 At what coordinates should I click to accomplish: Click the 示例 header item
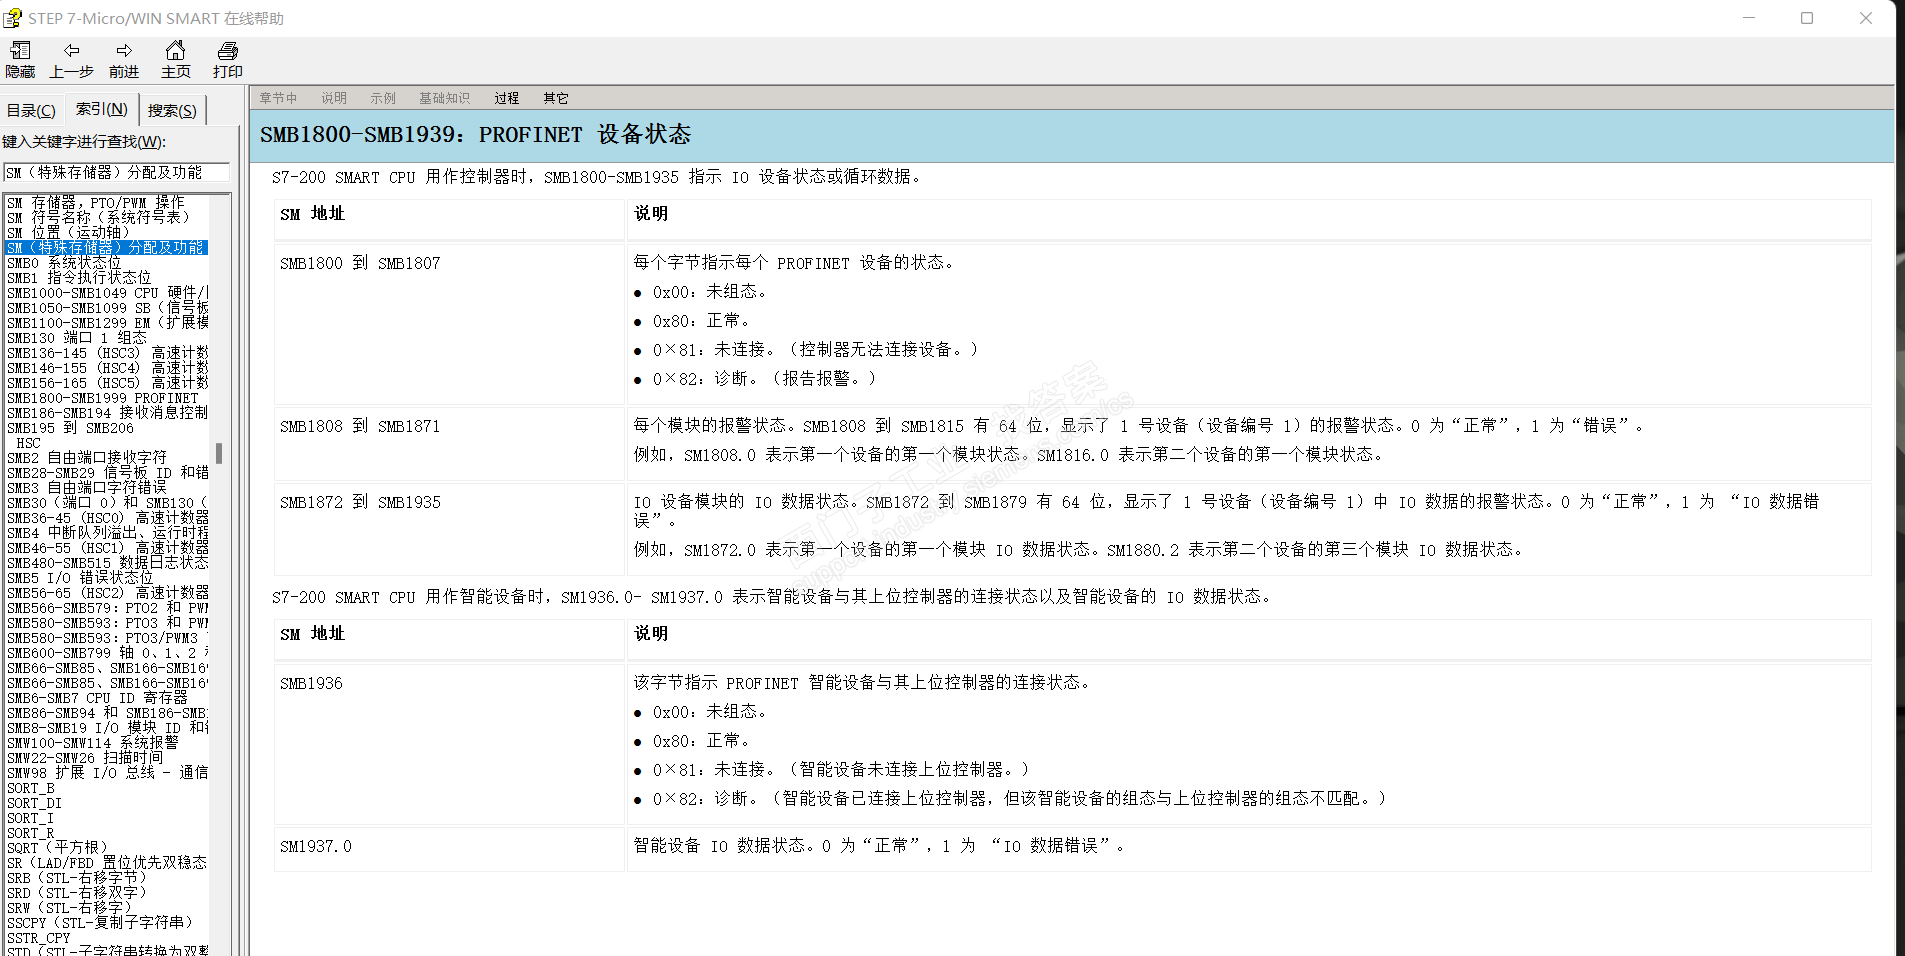tap(383, 98)
